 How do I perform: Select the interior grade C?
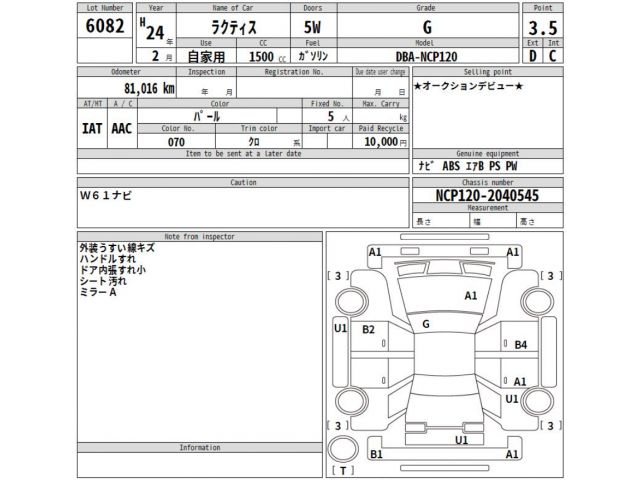click(x=553, y=56)
